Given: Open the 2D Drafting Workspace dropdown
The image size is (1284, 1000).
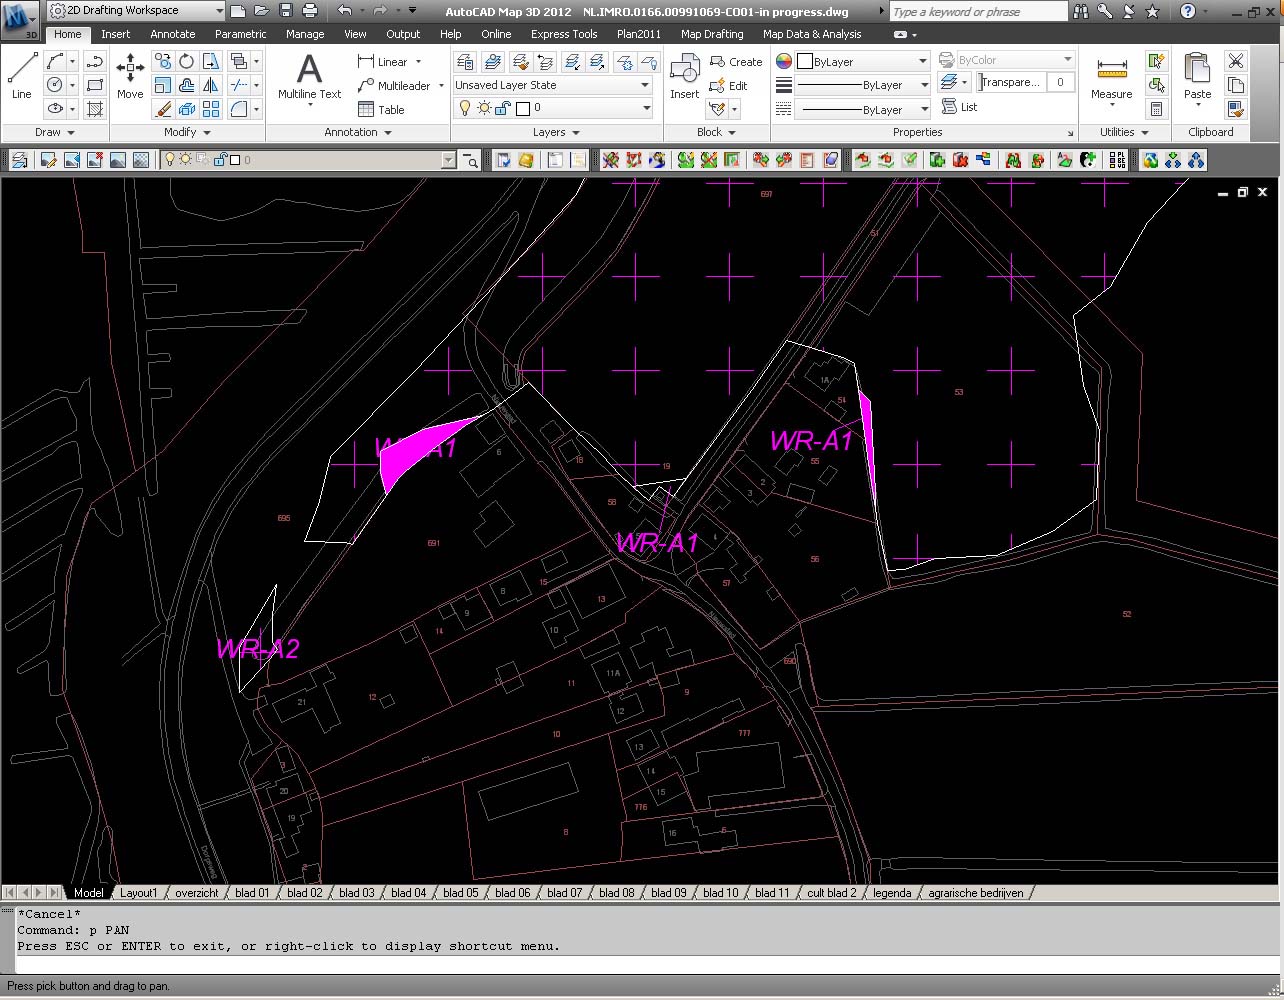Looking at the screenshot, I should pos(135,11).
